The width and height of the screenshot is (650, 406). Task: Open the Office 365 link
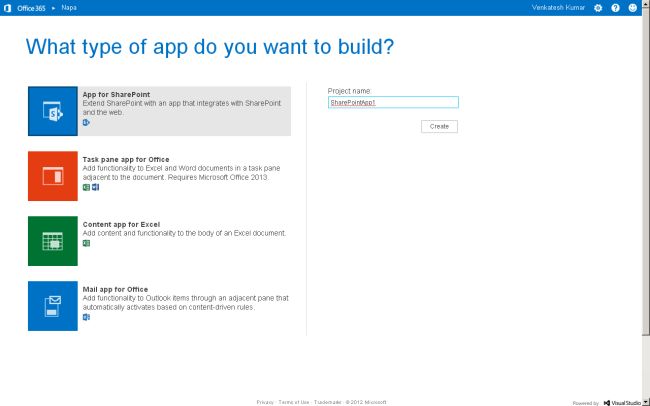[31, 8]
